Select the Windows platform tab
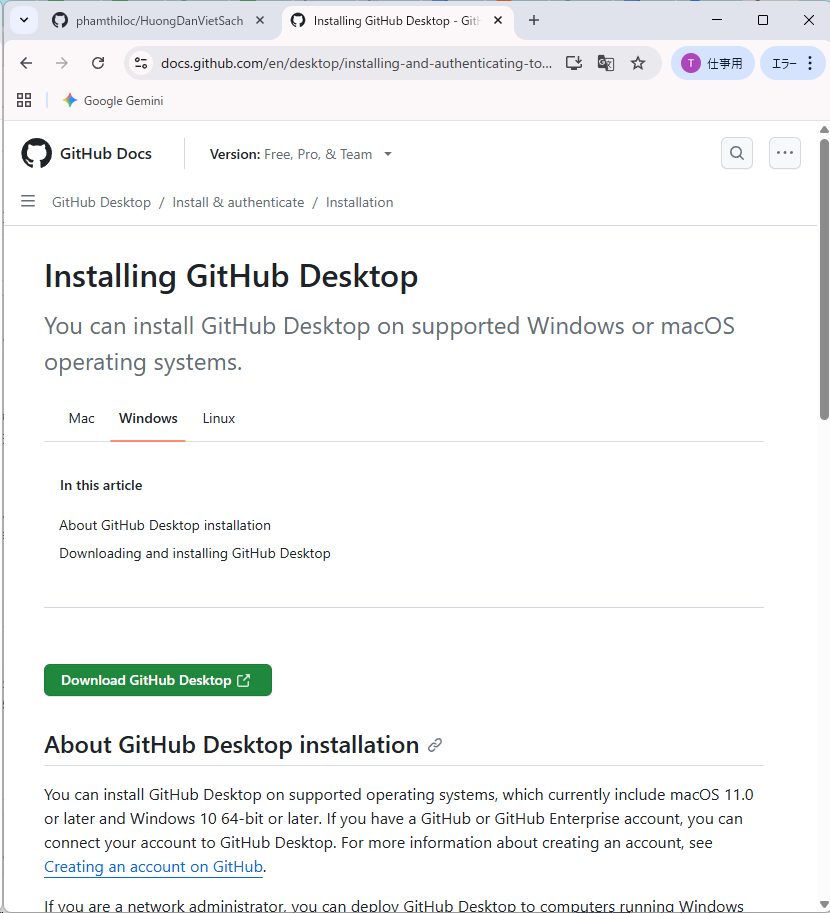830x913 pixels. [148, 418]
